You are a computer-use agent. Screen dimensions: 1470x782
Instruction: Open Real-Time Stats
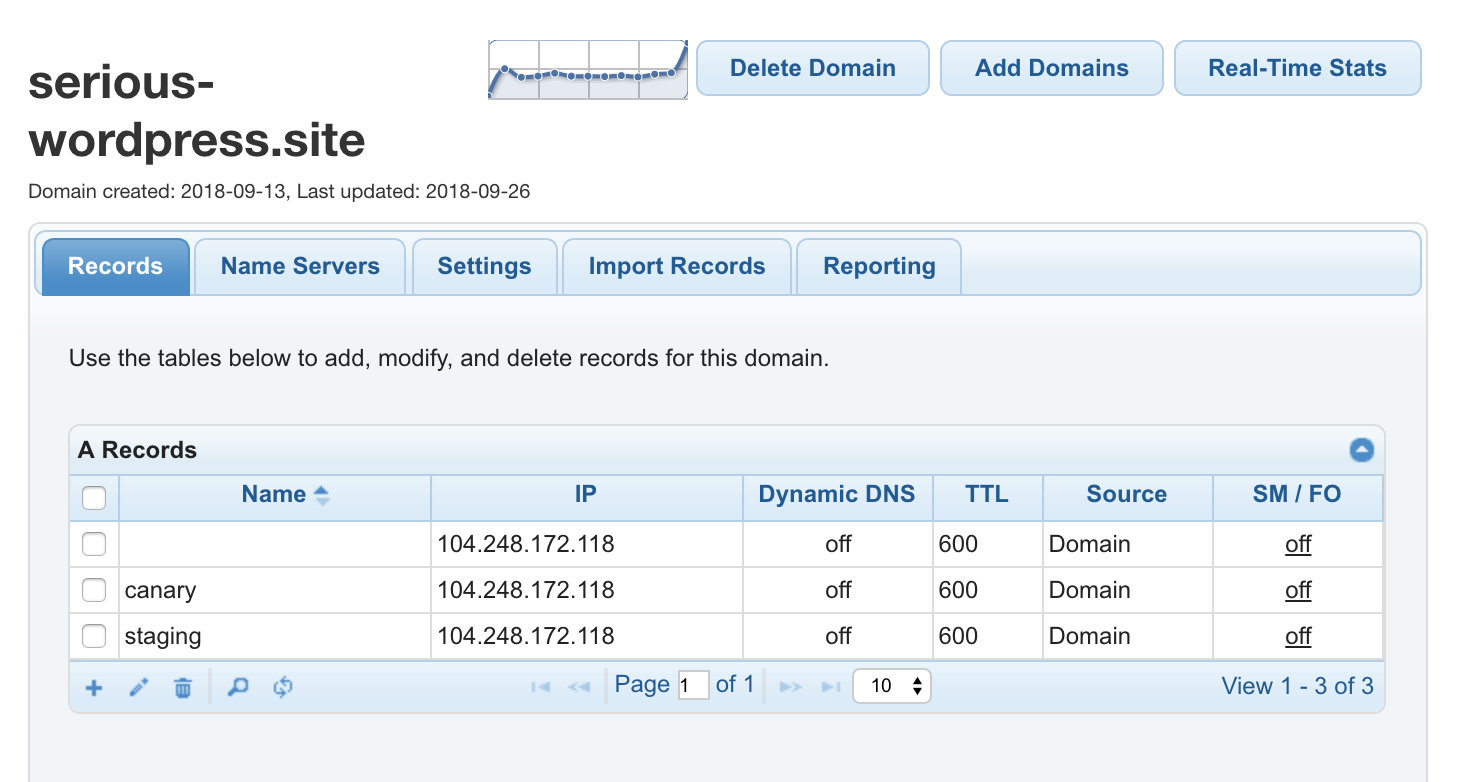click(x=1297, y=68)
